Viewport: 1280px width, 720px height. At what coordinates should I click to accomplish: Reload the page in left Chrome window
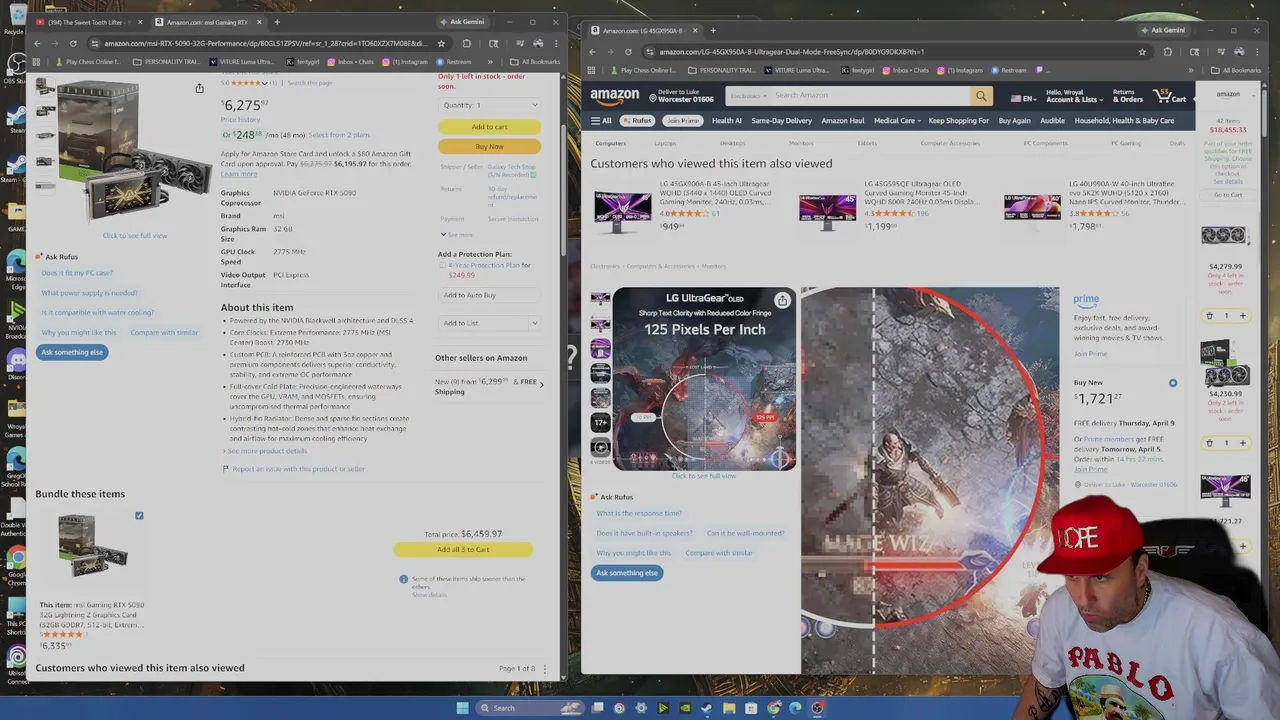click(73, 43)
